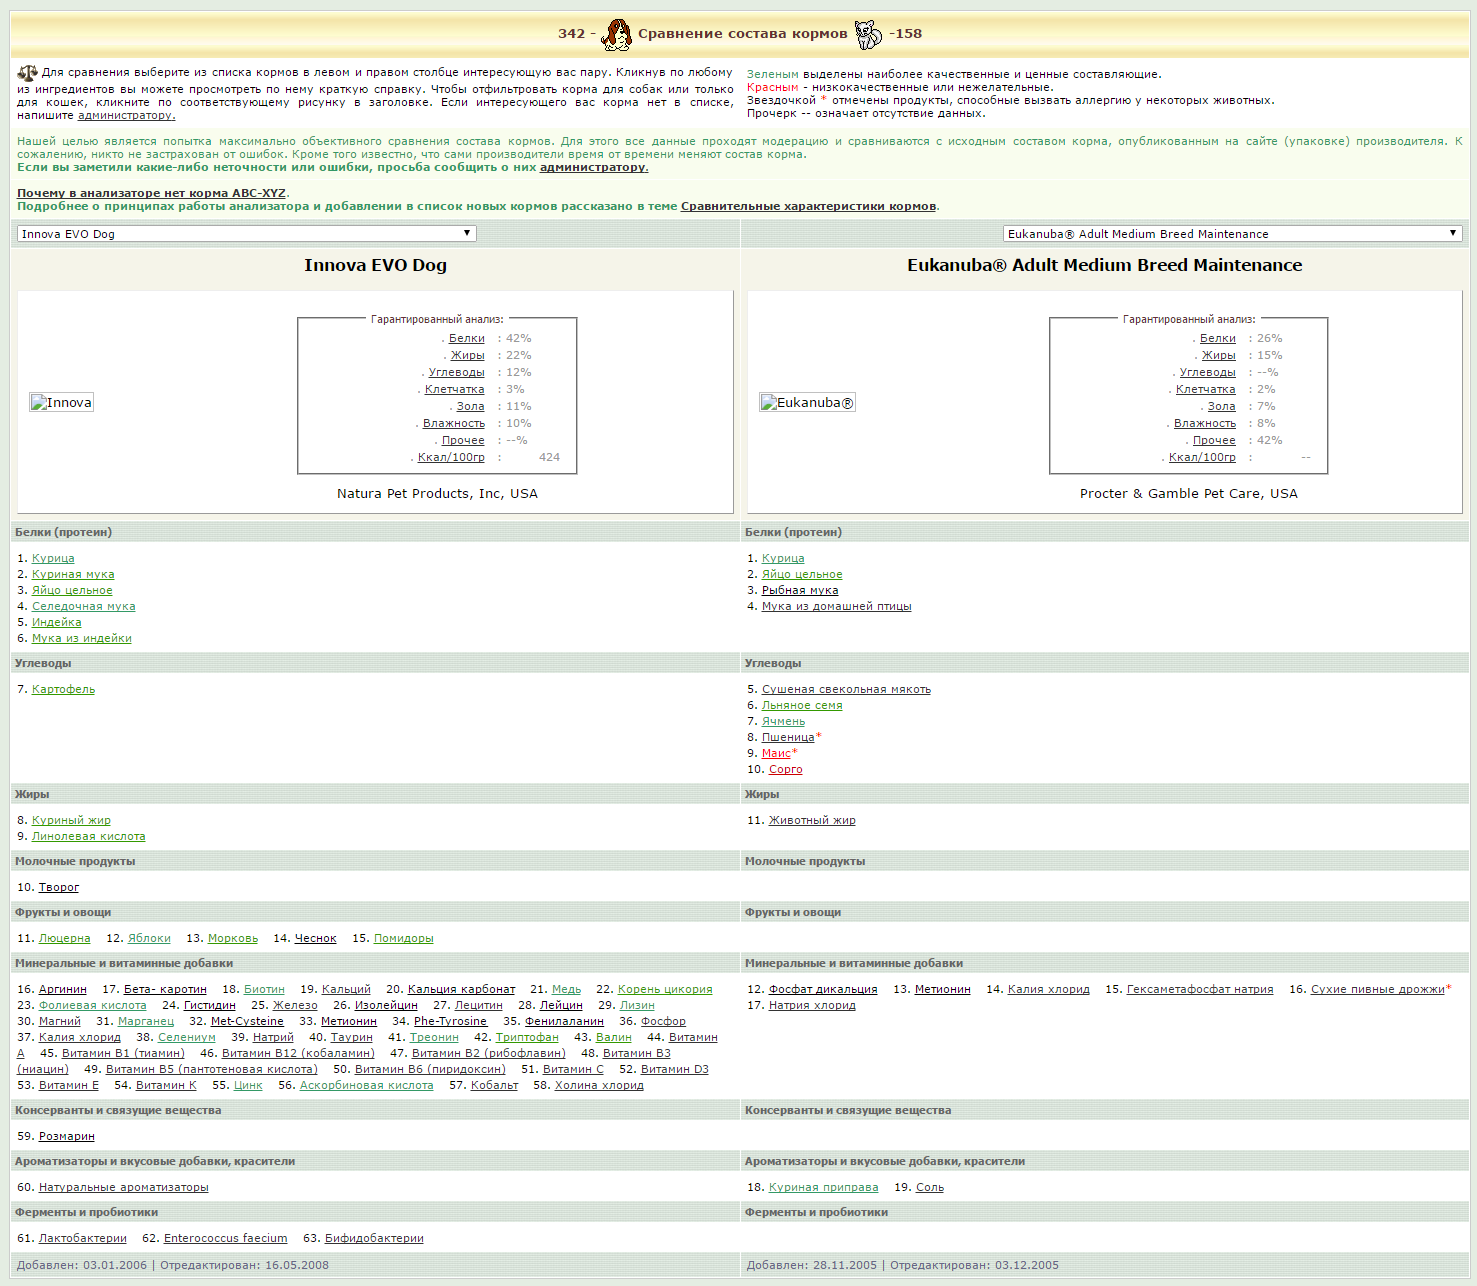Open 'Enterococcus faecium' probiotic link
This screenshot has height=1286, width=1477.
226,1239
